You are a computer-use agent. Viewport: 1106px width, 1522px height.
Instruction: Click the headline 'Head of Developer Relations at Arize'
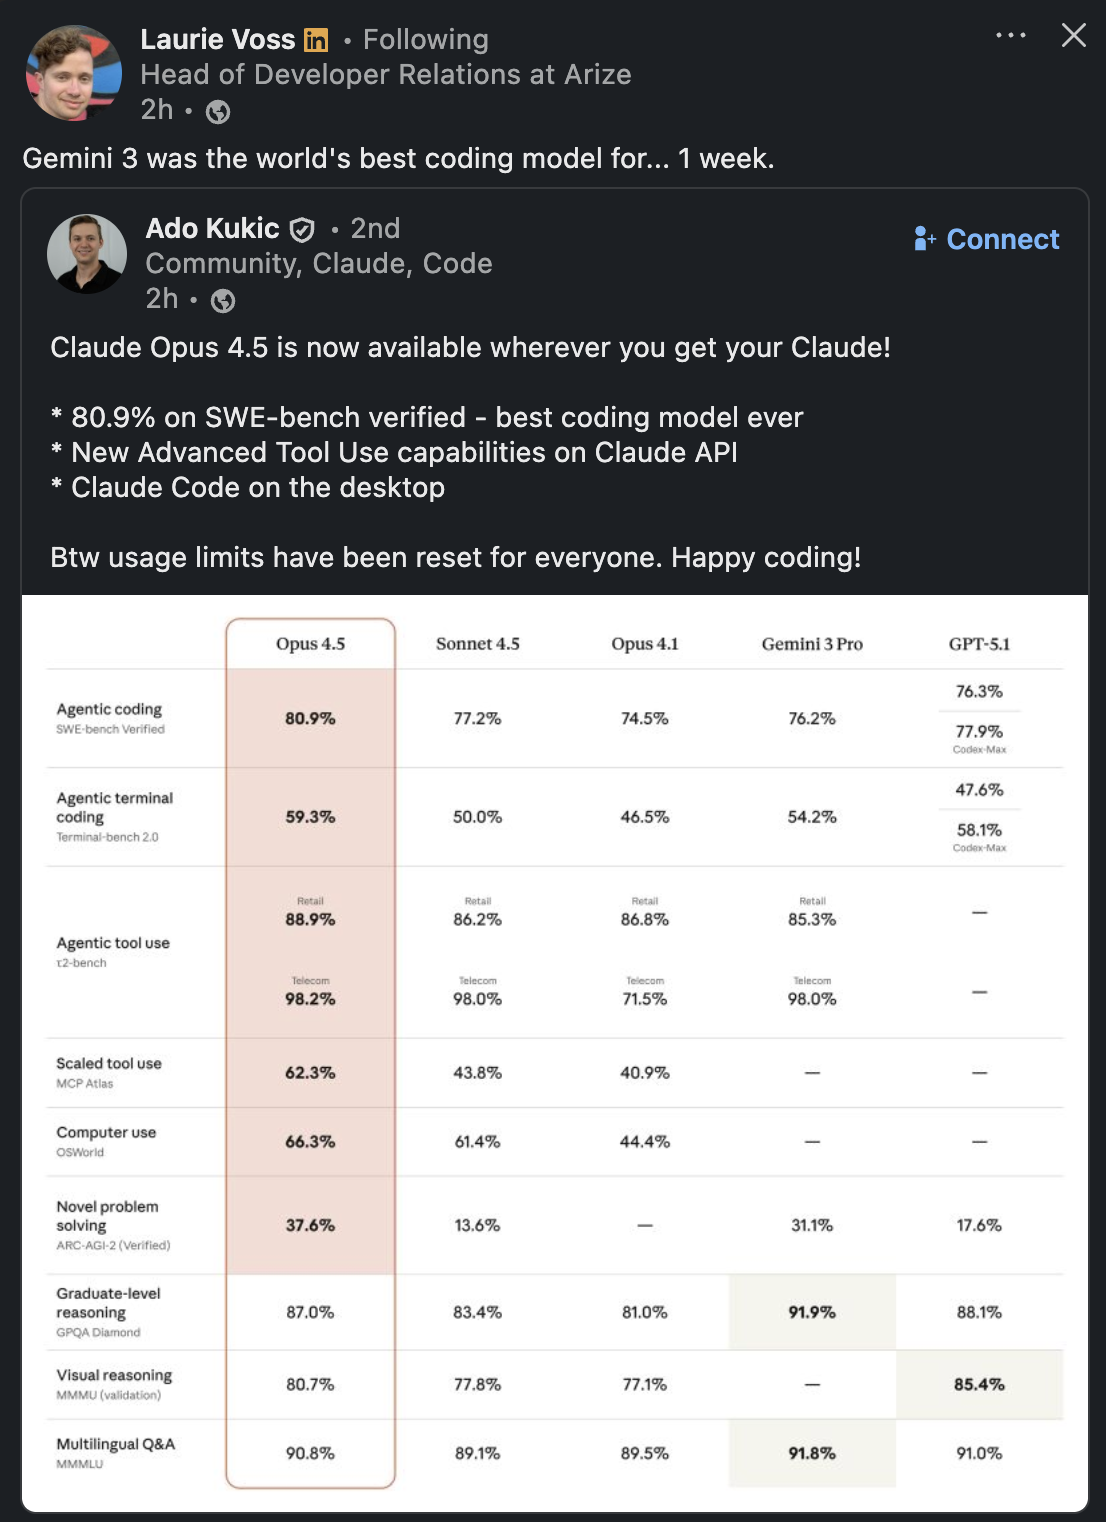(x=386, y=74)
